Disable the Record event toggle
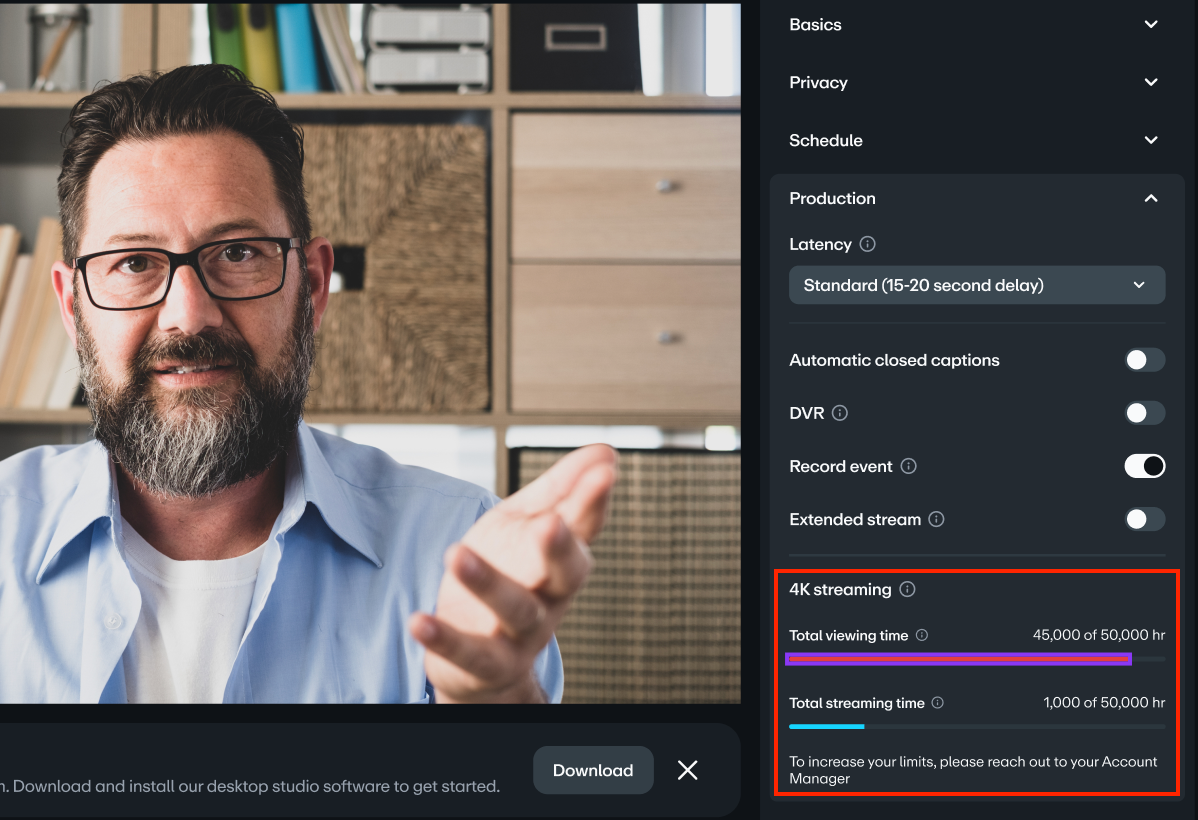 [1144, 466]
